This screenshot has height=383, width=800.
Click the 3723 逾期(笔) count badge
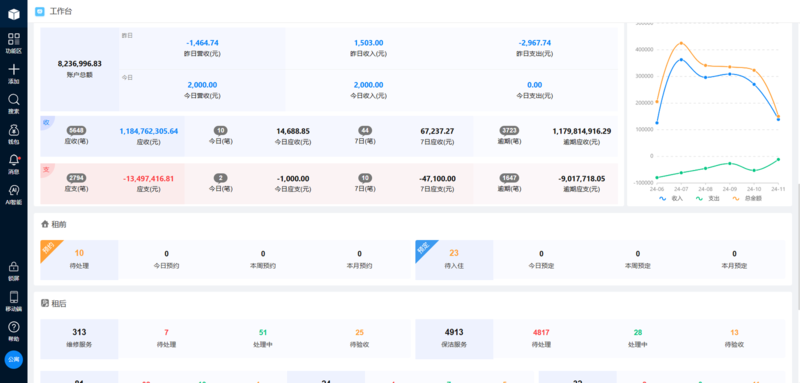coord(509,131)
